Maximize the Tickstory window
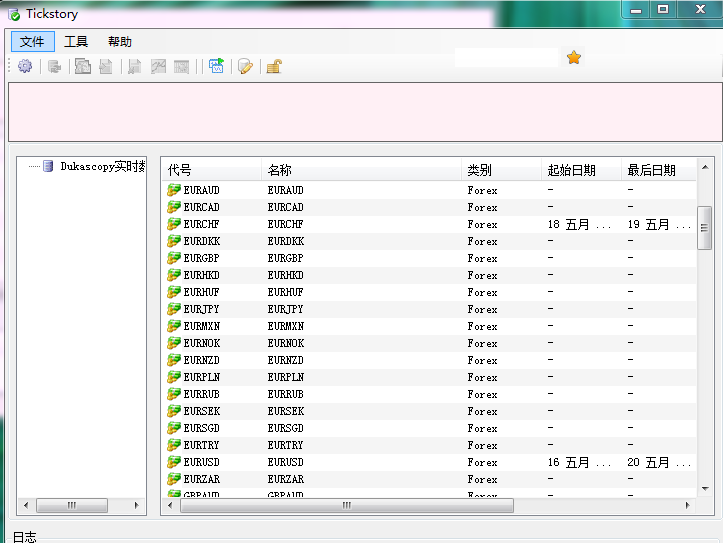 [x=663, y=9]
